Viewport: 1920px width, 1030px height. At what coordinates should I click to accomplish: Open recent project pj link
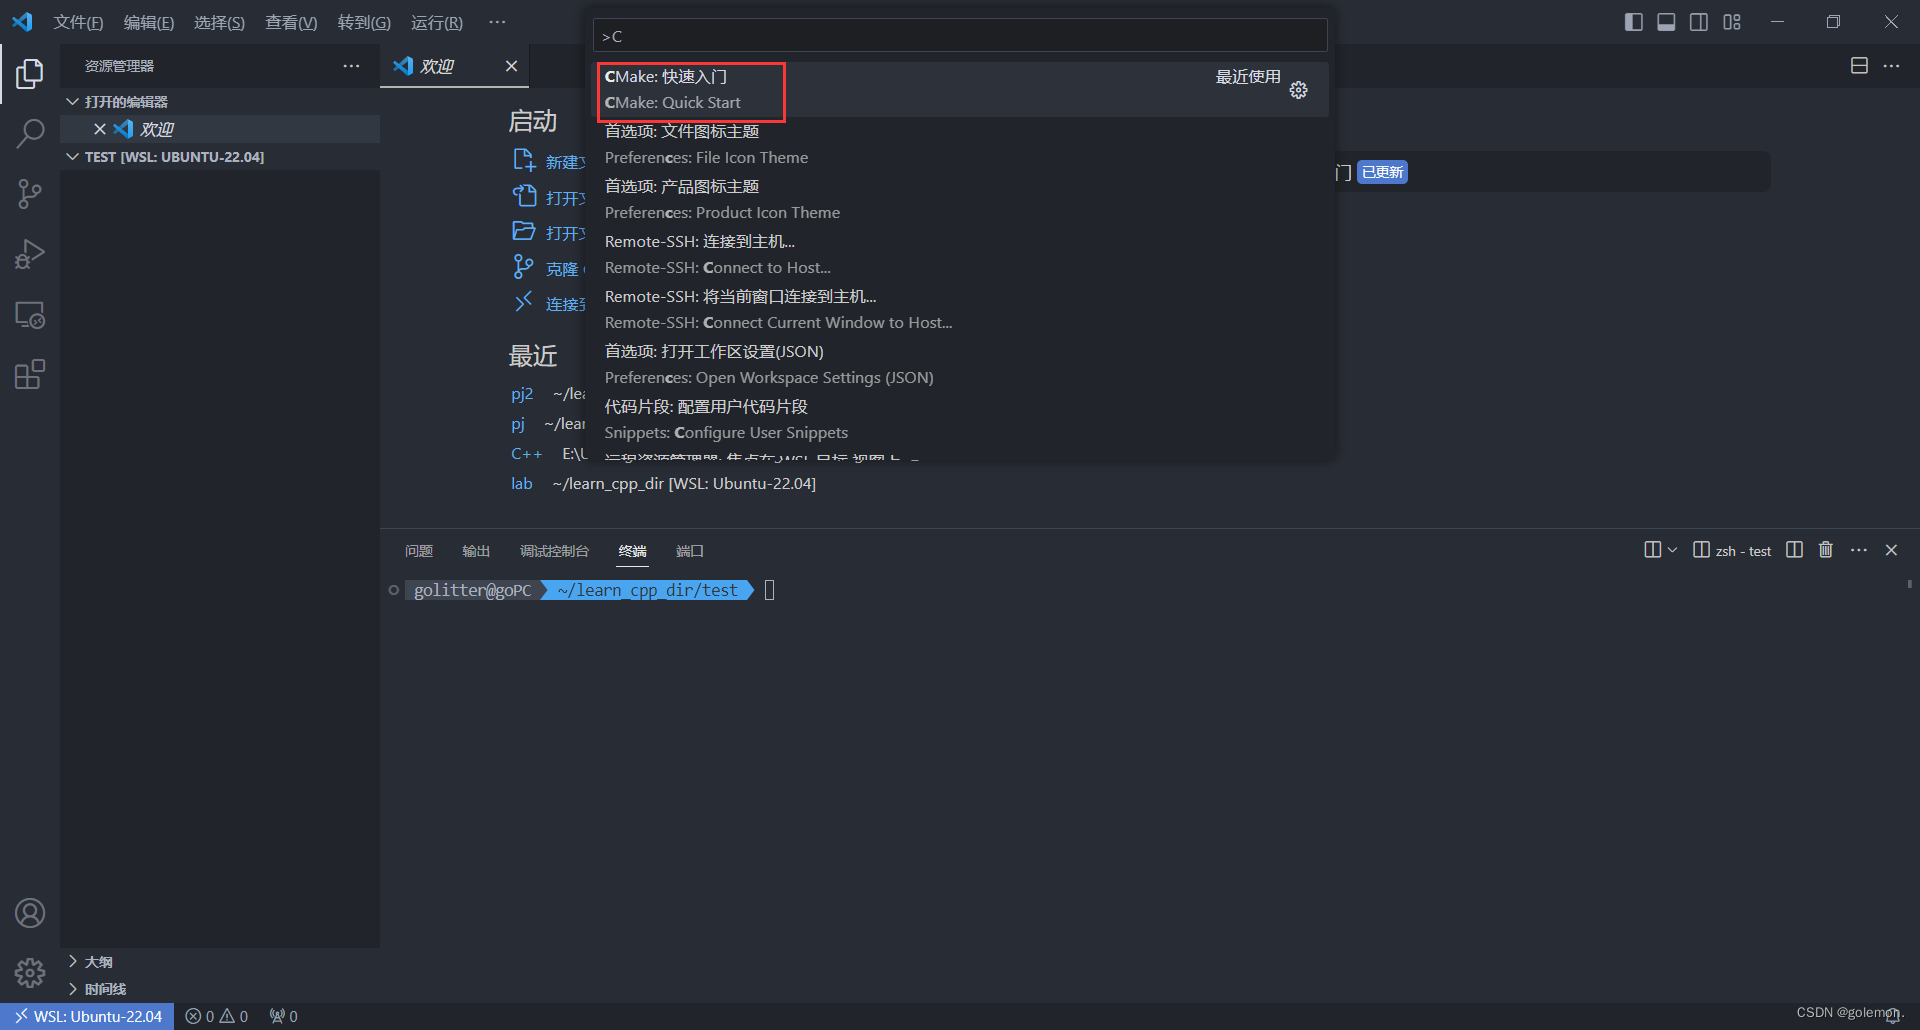(518, 424)
